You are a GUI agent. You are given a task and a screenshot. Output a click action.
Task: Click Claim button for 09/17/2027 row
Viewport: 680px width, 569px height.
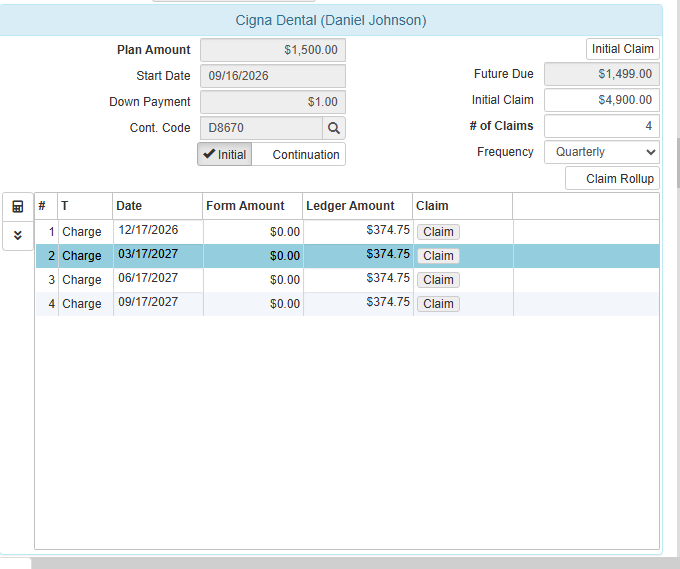click(438, 304)
